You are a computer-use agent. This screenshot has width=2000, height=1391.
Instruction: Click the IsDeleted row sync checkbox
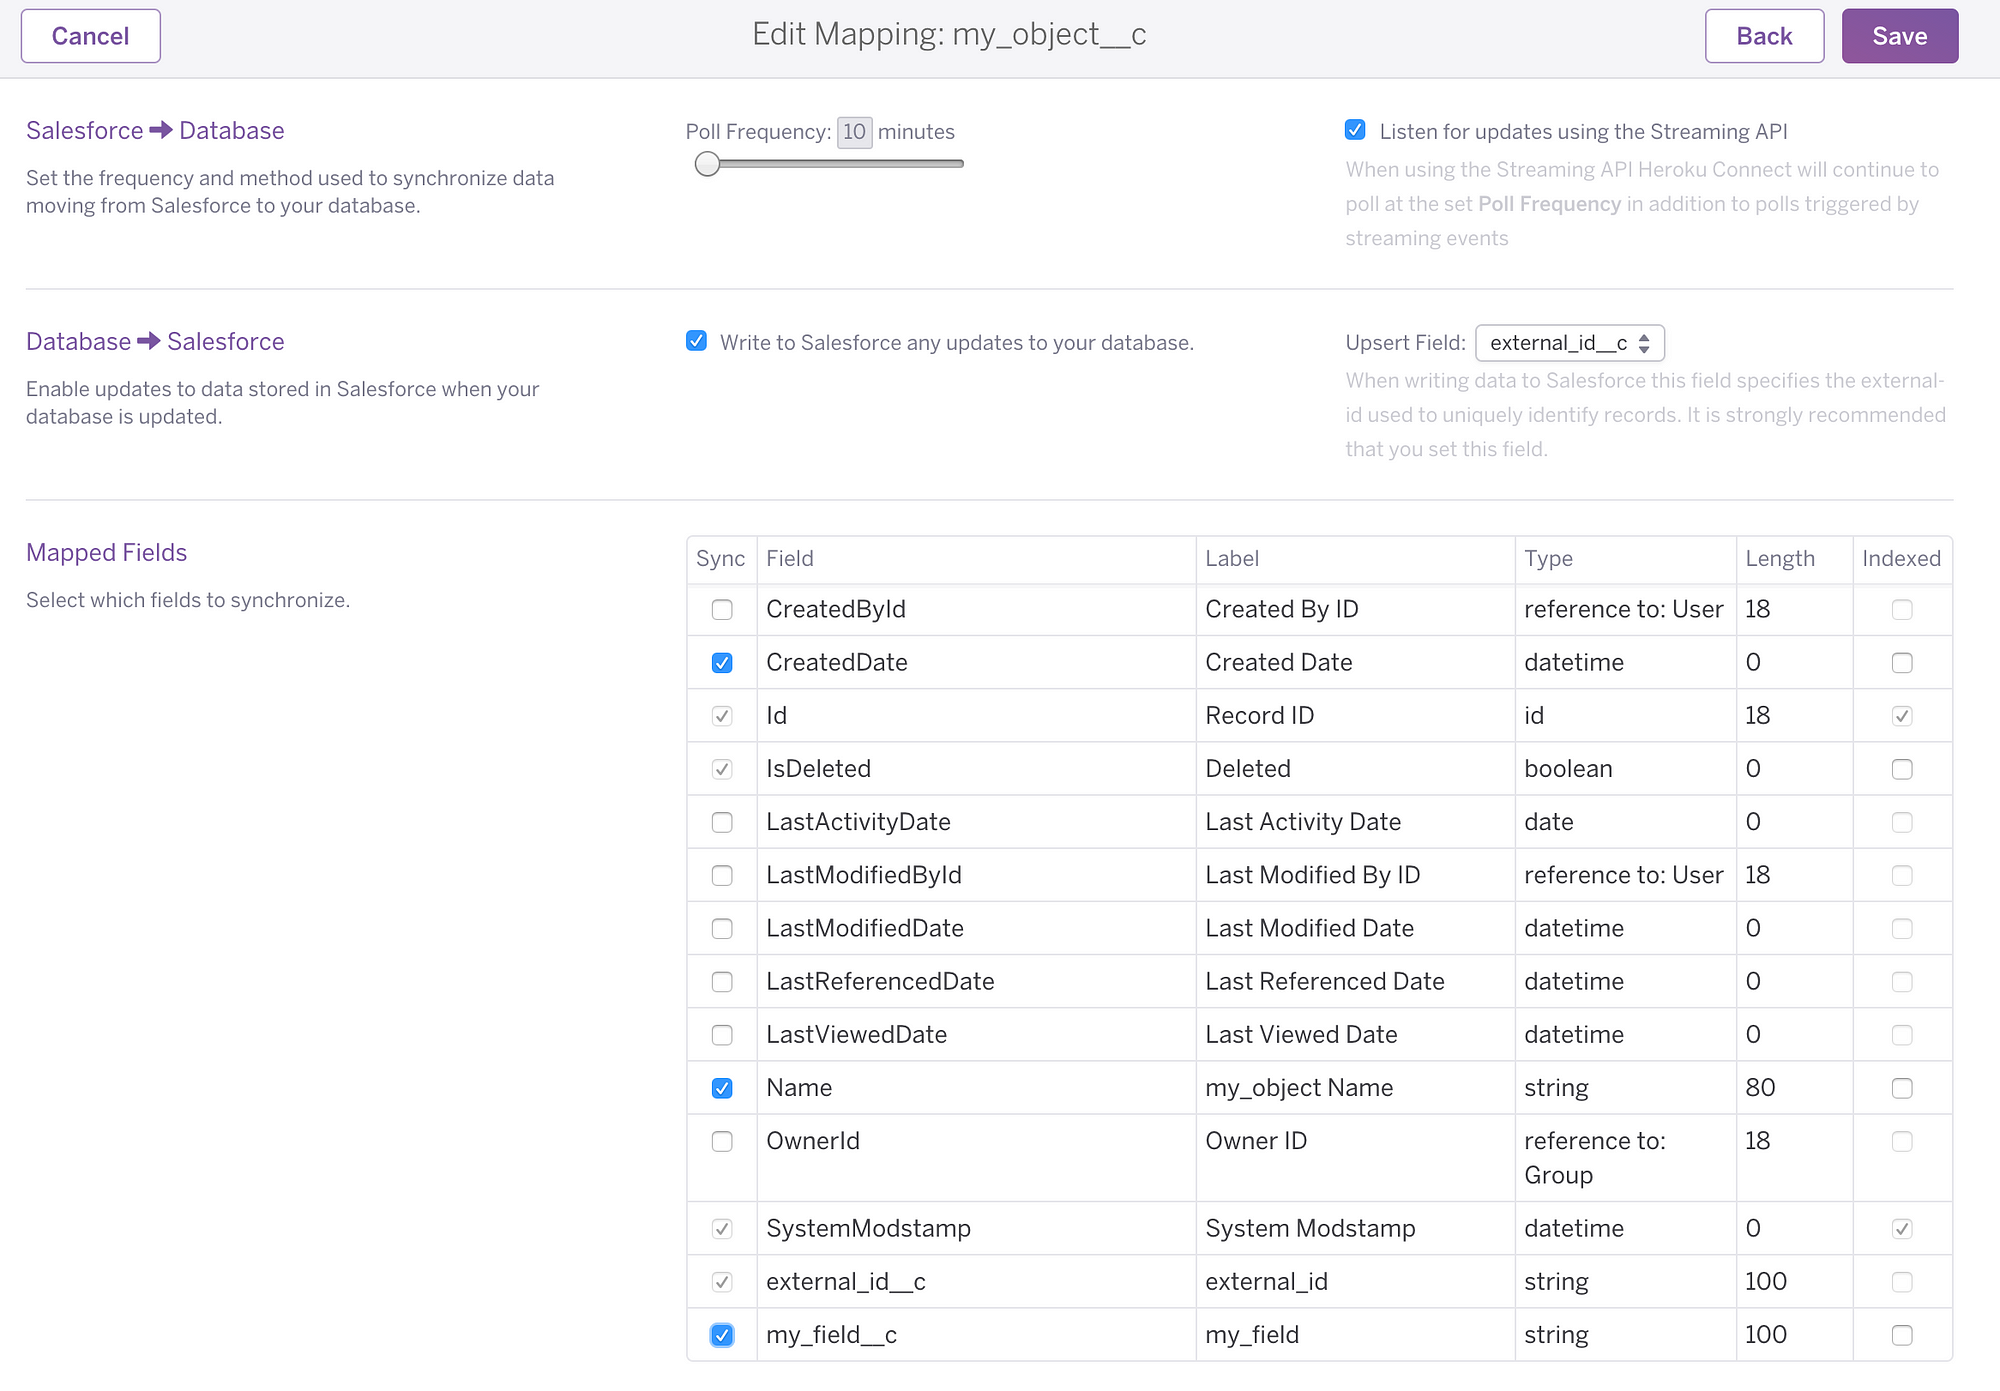click(x=722, y=769)
